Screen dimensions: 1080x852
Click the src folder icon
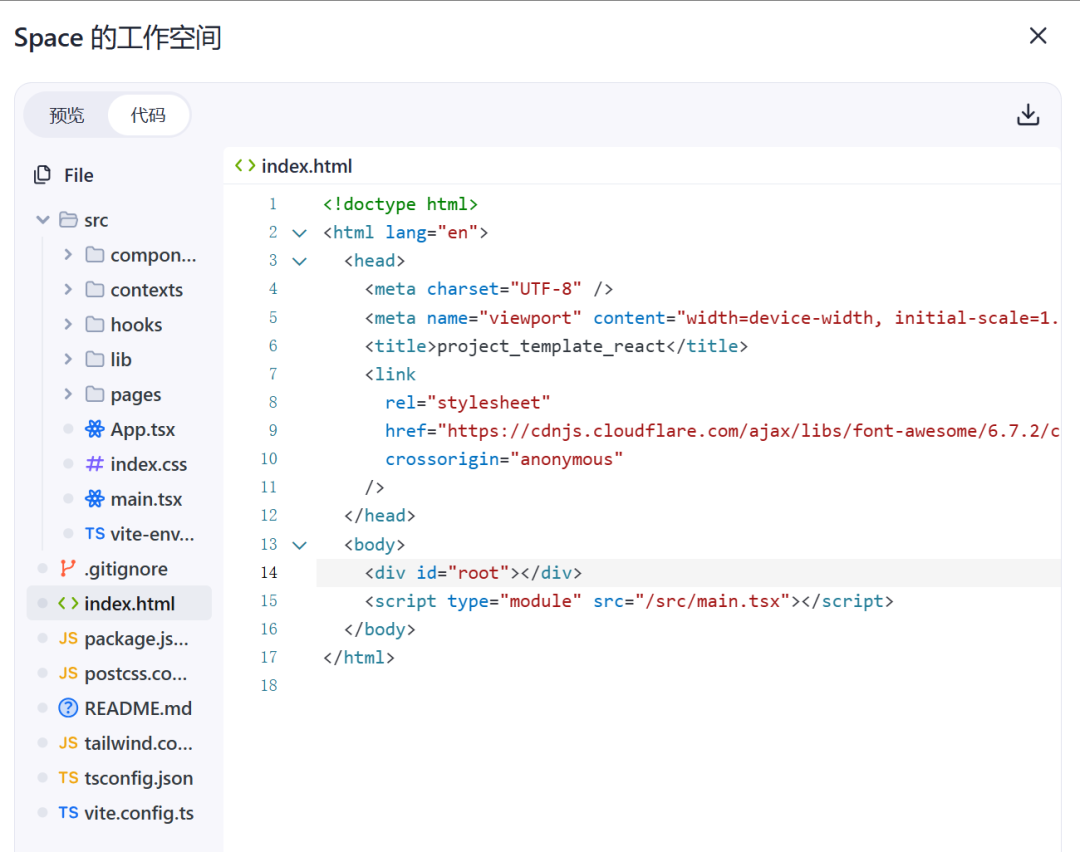(x=68, y=220)
